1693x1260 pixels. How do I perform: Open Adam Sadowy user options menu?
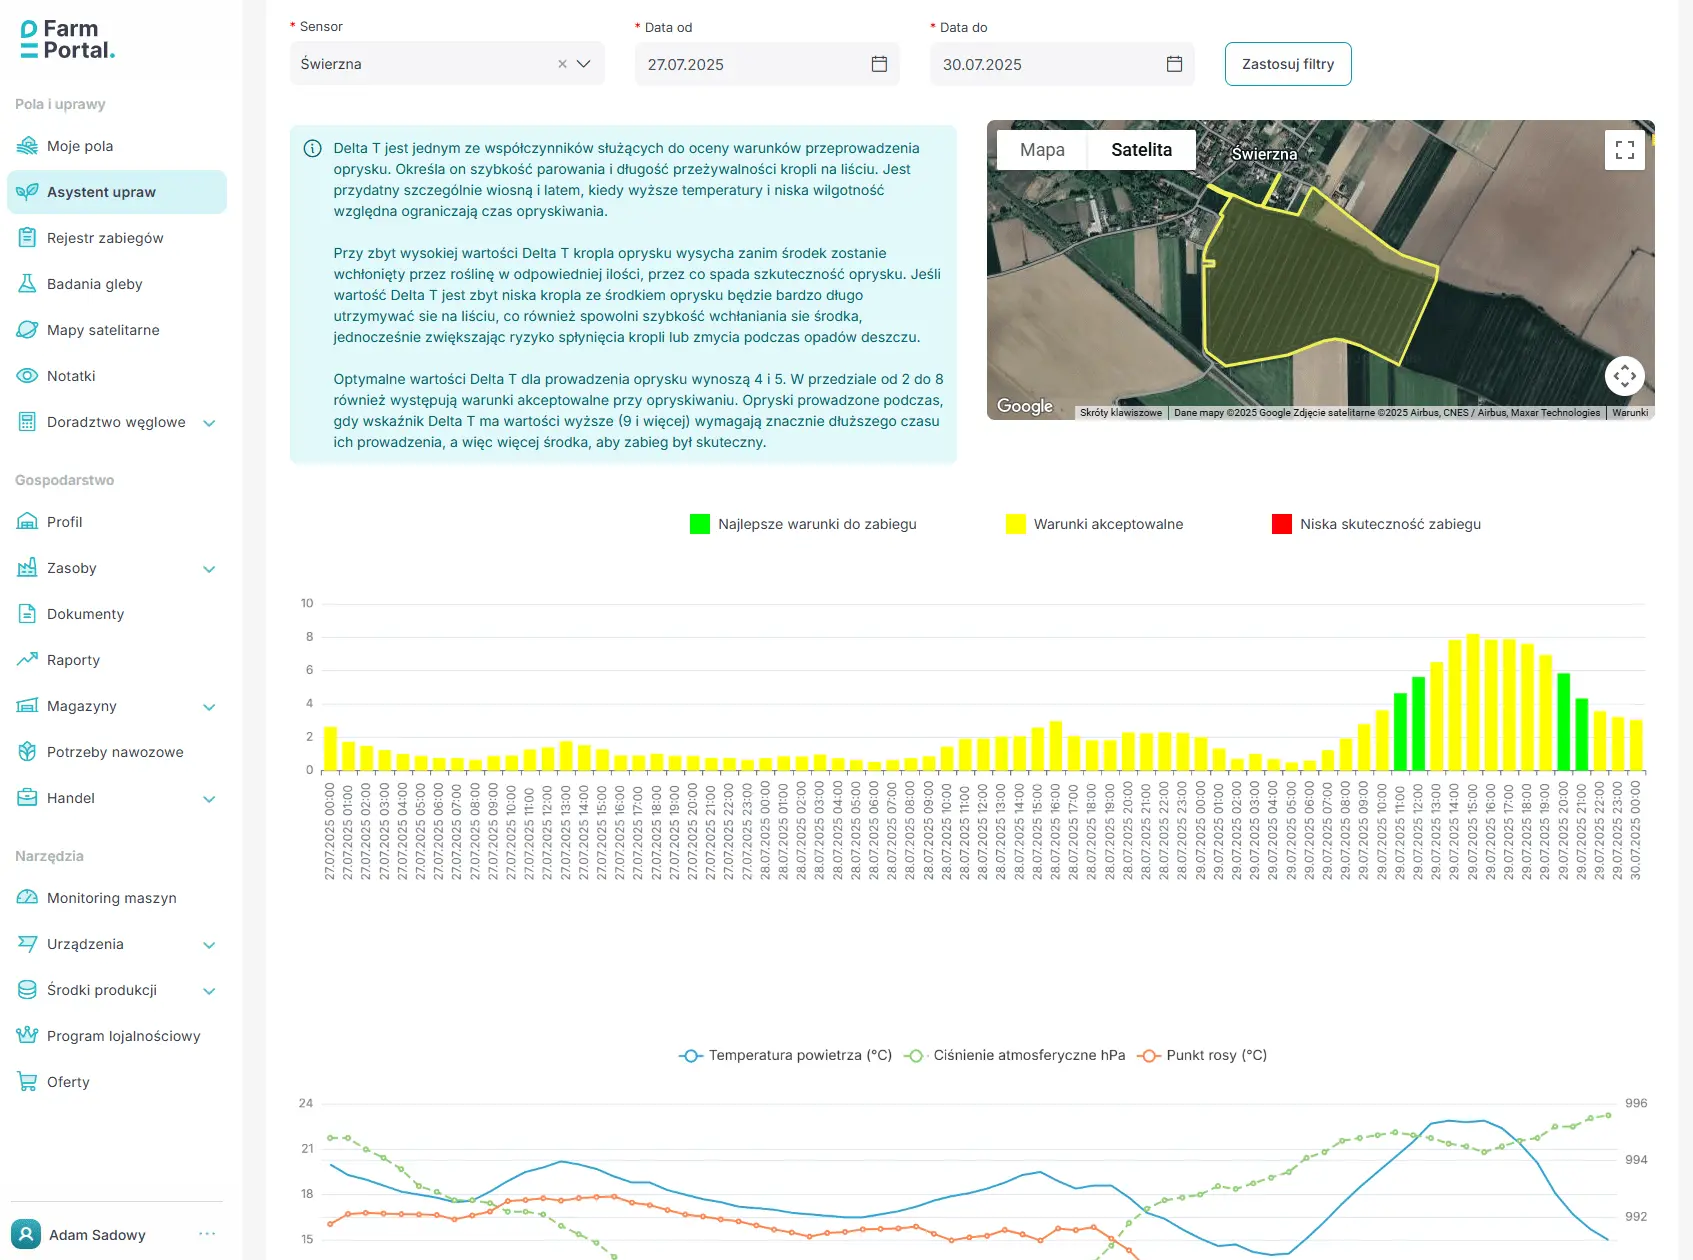(207, 1234)
